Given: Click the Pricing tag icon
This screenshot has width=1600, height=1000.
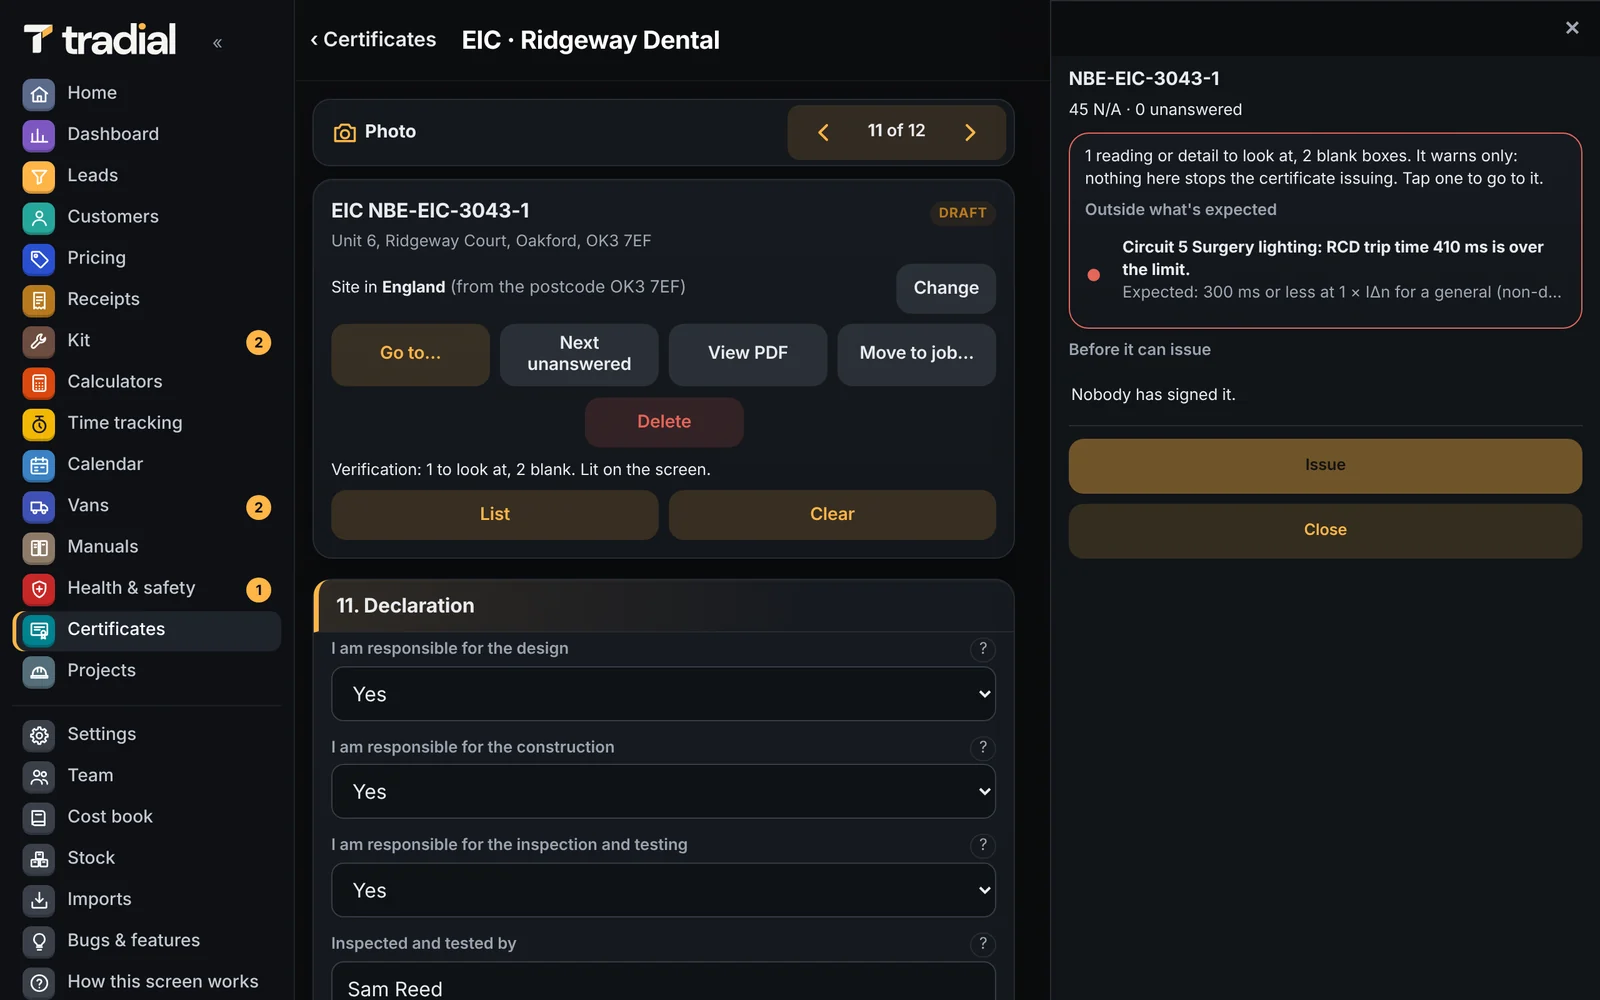Looking at the screenshot, I should pyautogui.click(x=39, y=259).
